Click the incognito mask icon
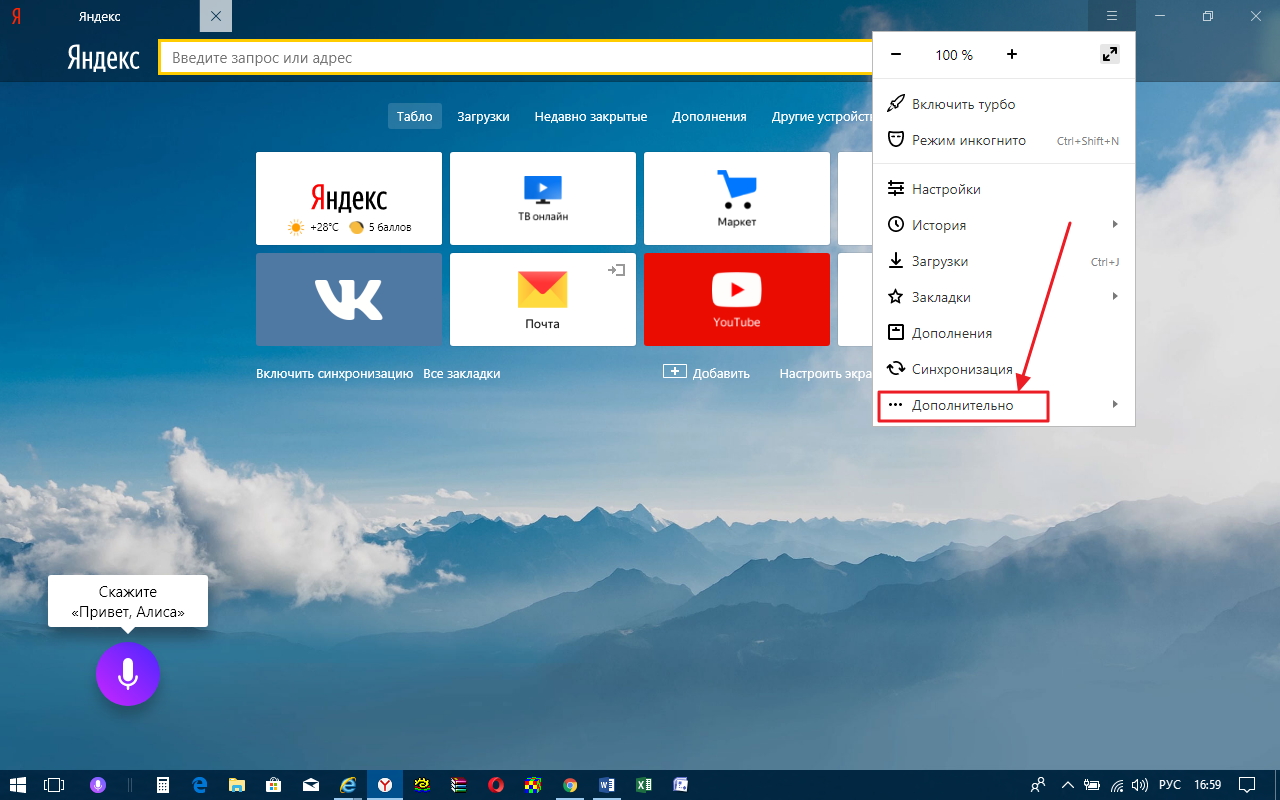Screen dimensions: 1280x800 coord(896,140)
